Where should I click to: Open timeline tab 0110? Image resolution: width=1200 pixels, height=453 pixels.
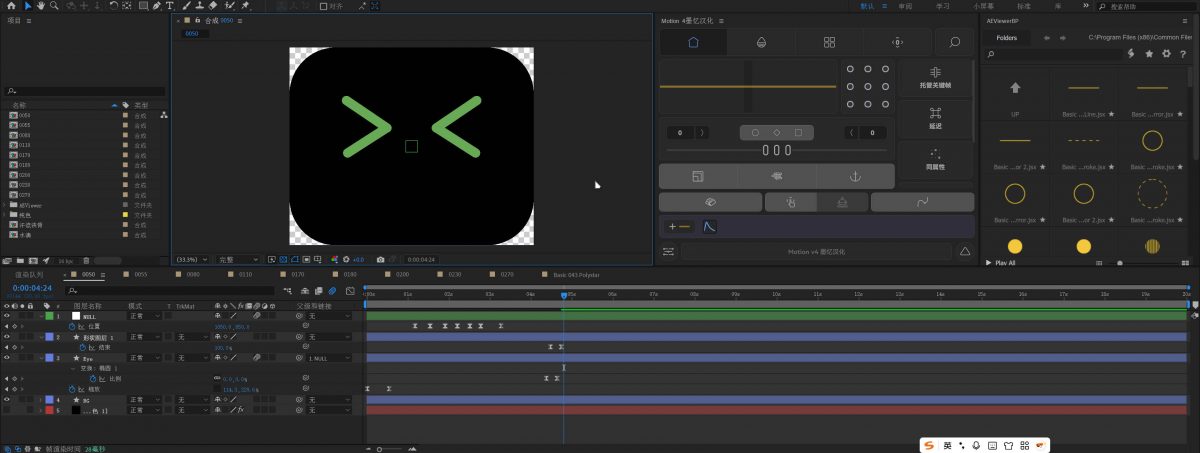pos(245,273)
